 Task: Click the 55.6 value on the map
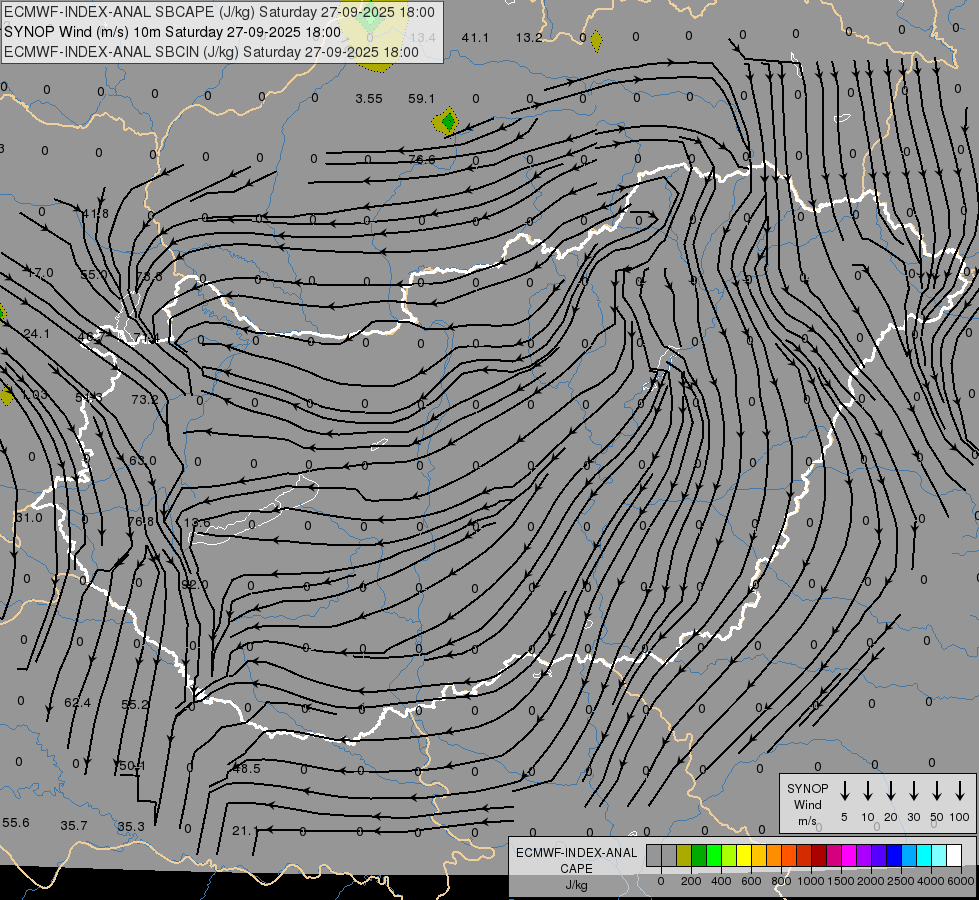[x=16, y=823]
